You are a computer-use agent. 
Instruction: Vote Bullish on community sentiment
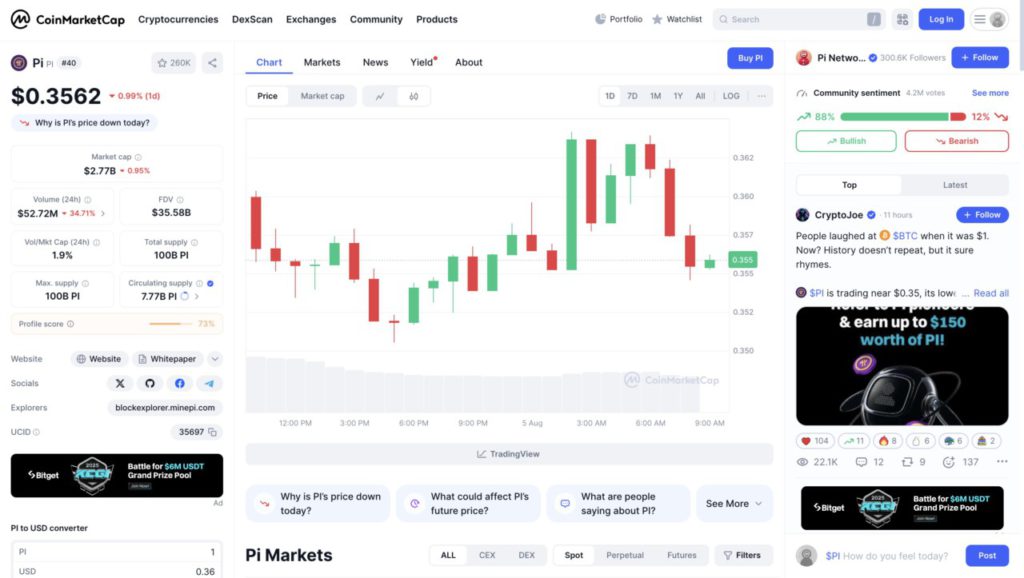point(846,141)
